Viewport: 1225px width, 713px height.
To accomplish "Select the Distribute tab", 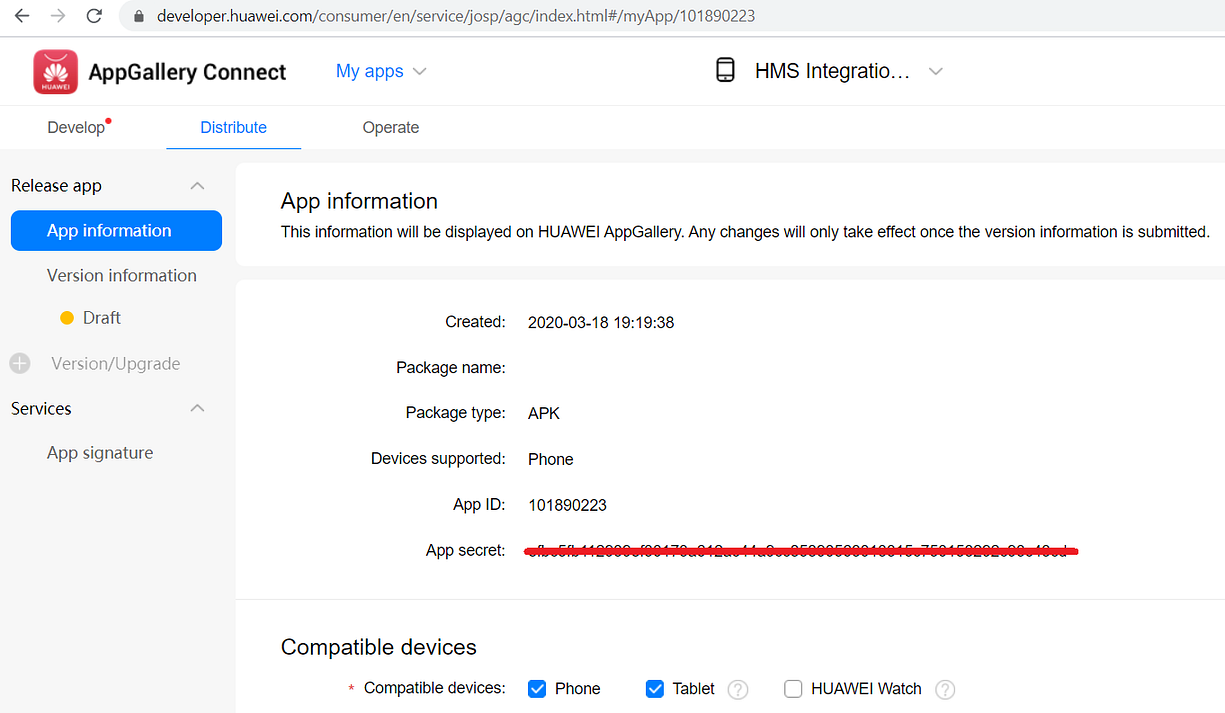I will [x=233, y=127].
